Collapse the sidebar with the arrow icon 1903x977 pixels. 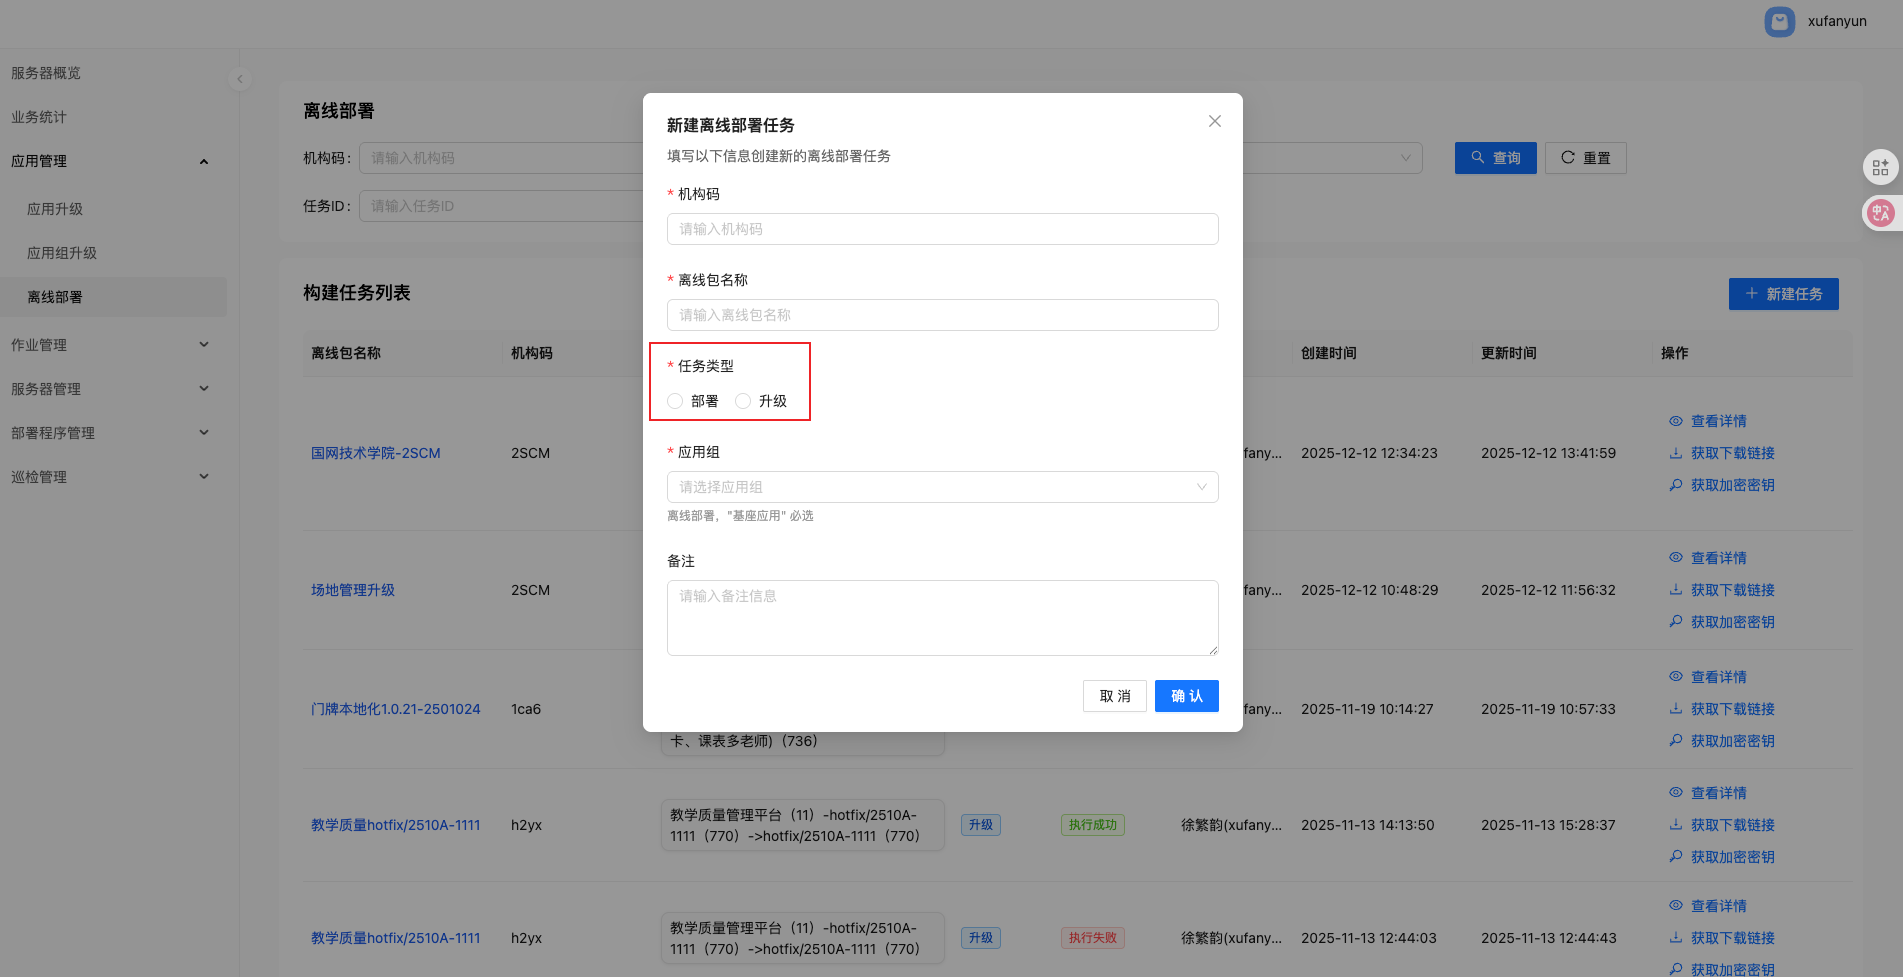239,79
